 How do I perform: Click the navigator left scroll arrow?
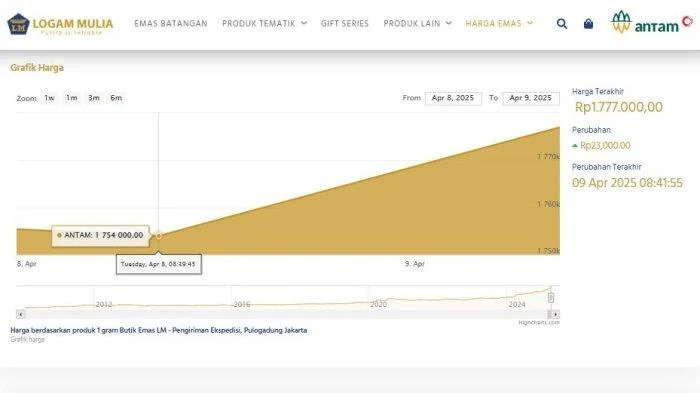(x=21, y=314)
